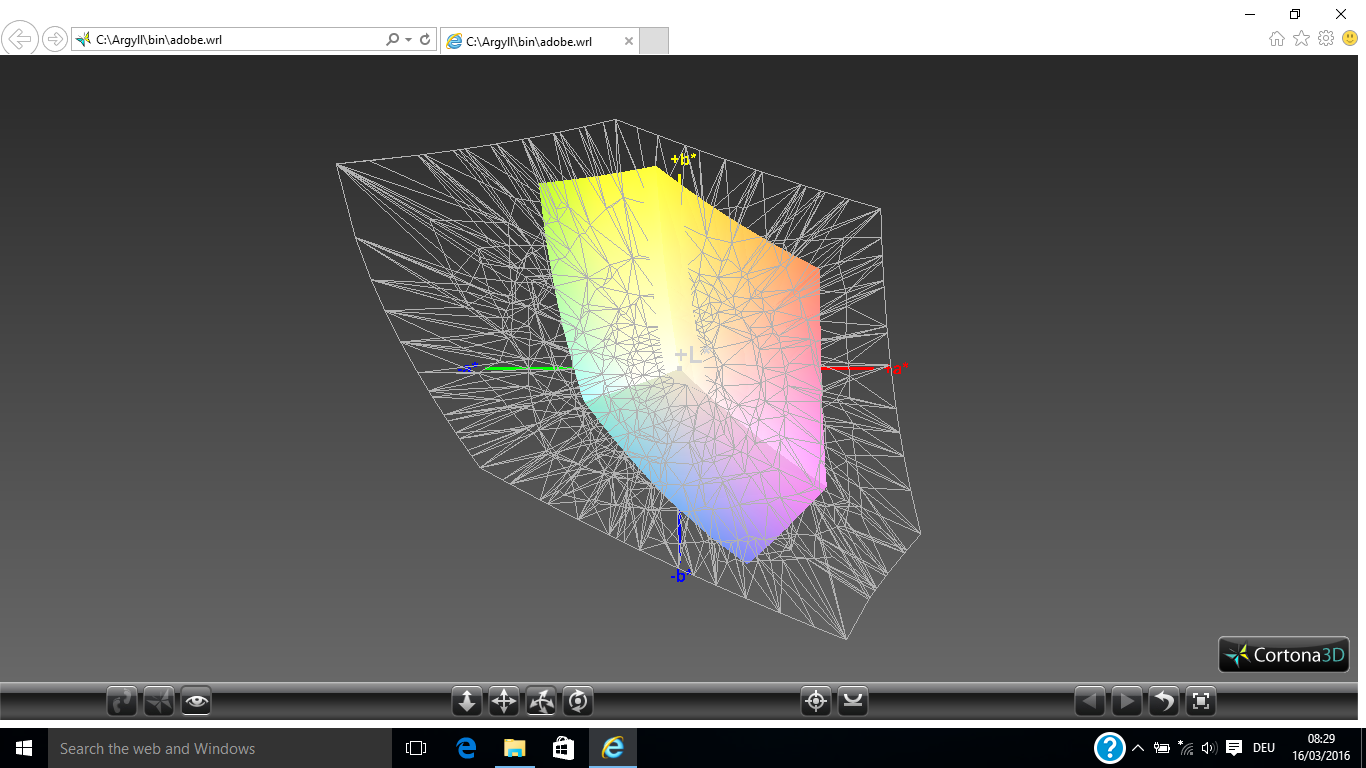Open the Action Center notifications icon

1234,748
